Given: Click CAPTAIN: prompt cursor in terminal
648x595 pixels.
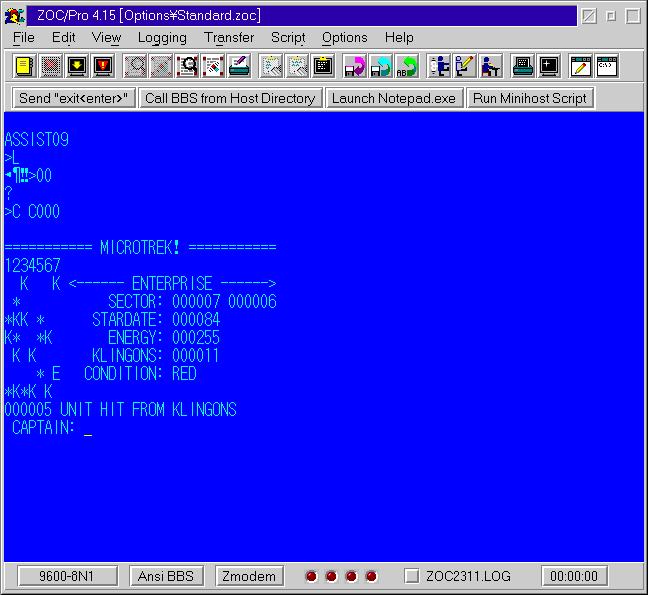Looking at the screenshot, I should (88, 434).
